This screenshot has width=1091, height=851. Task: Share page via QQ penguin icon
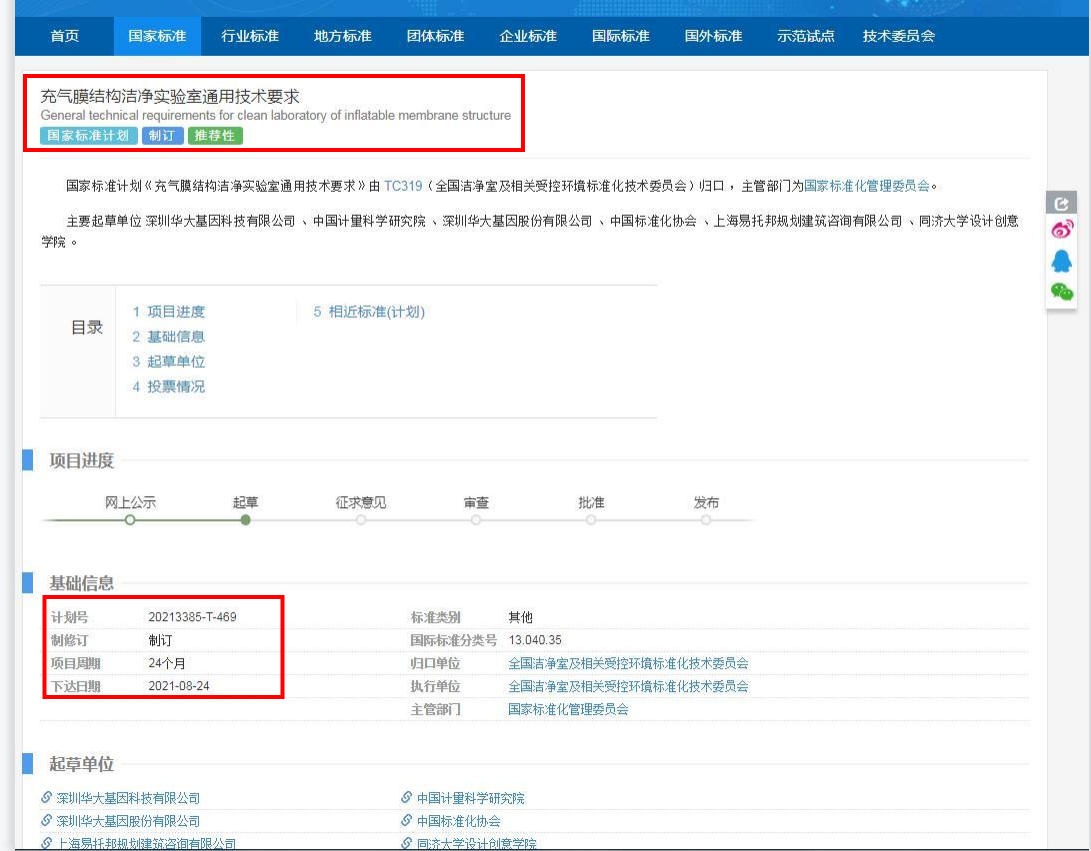1061,261
